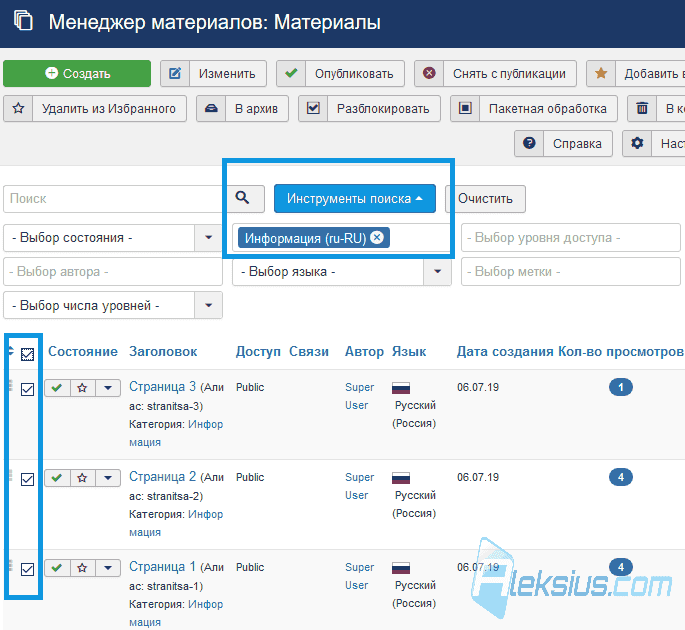Click the outline star icon beside Удалить из Избранного

(18, 108)
